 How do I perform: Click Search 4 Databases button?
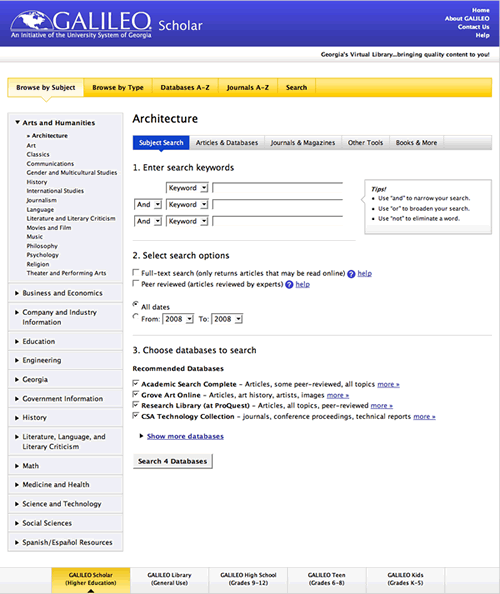(173, 461)
